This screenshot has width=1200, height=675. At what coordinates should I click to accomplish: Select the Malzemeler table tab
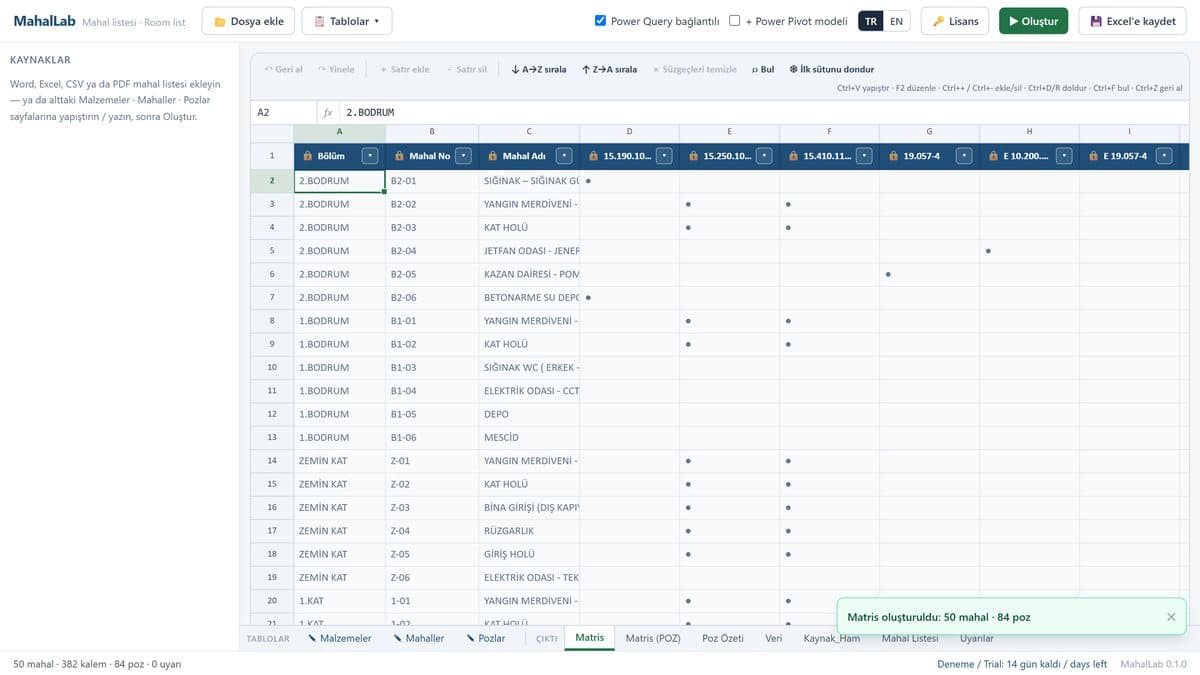pyautogui.click(x=340, y=638)
